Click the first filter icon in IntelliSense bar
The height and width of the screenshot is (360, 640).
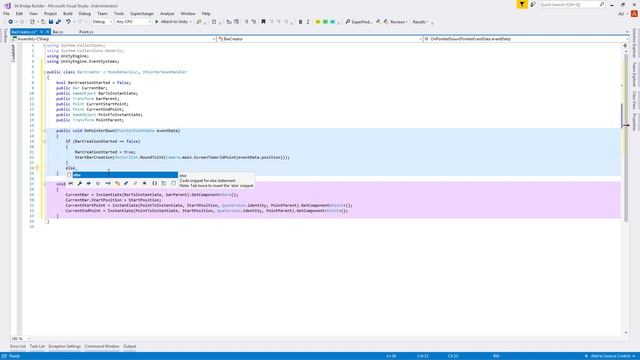pyautogui.click(x=71, y=183)
